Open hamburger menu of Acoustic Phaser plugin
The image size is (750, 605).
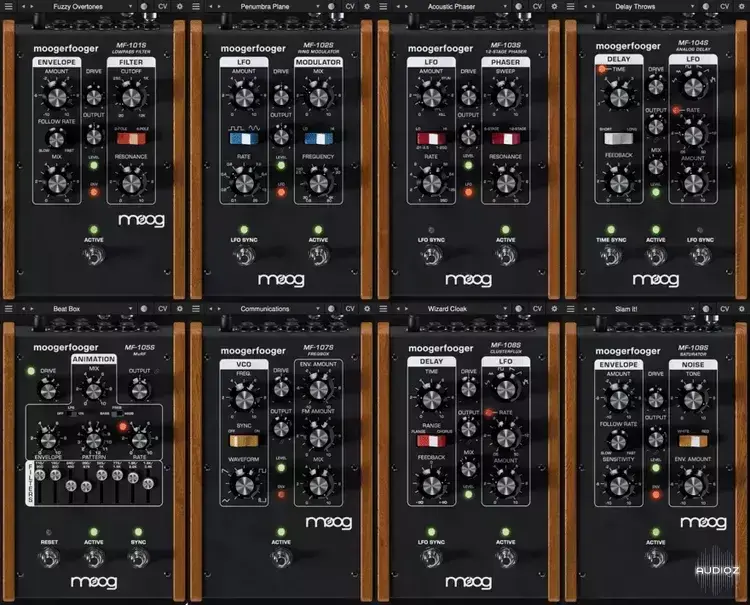pyautogui.click(x=383, y=7)
